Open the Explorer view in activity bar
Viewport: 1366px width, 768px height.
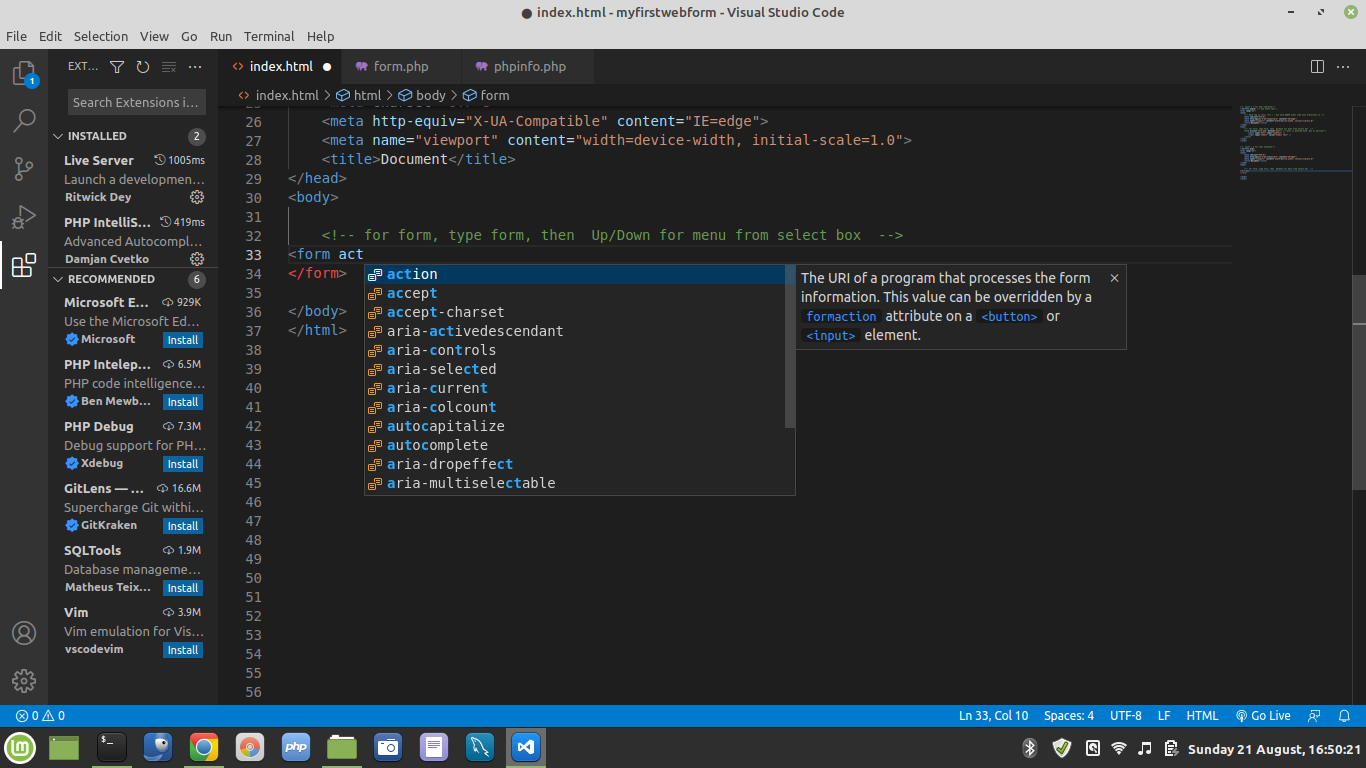tap(24, 74)
